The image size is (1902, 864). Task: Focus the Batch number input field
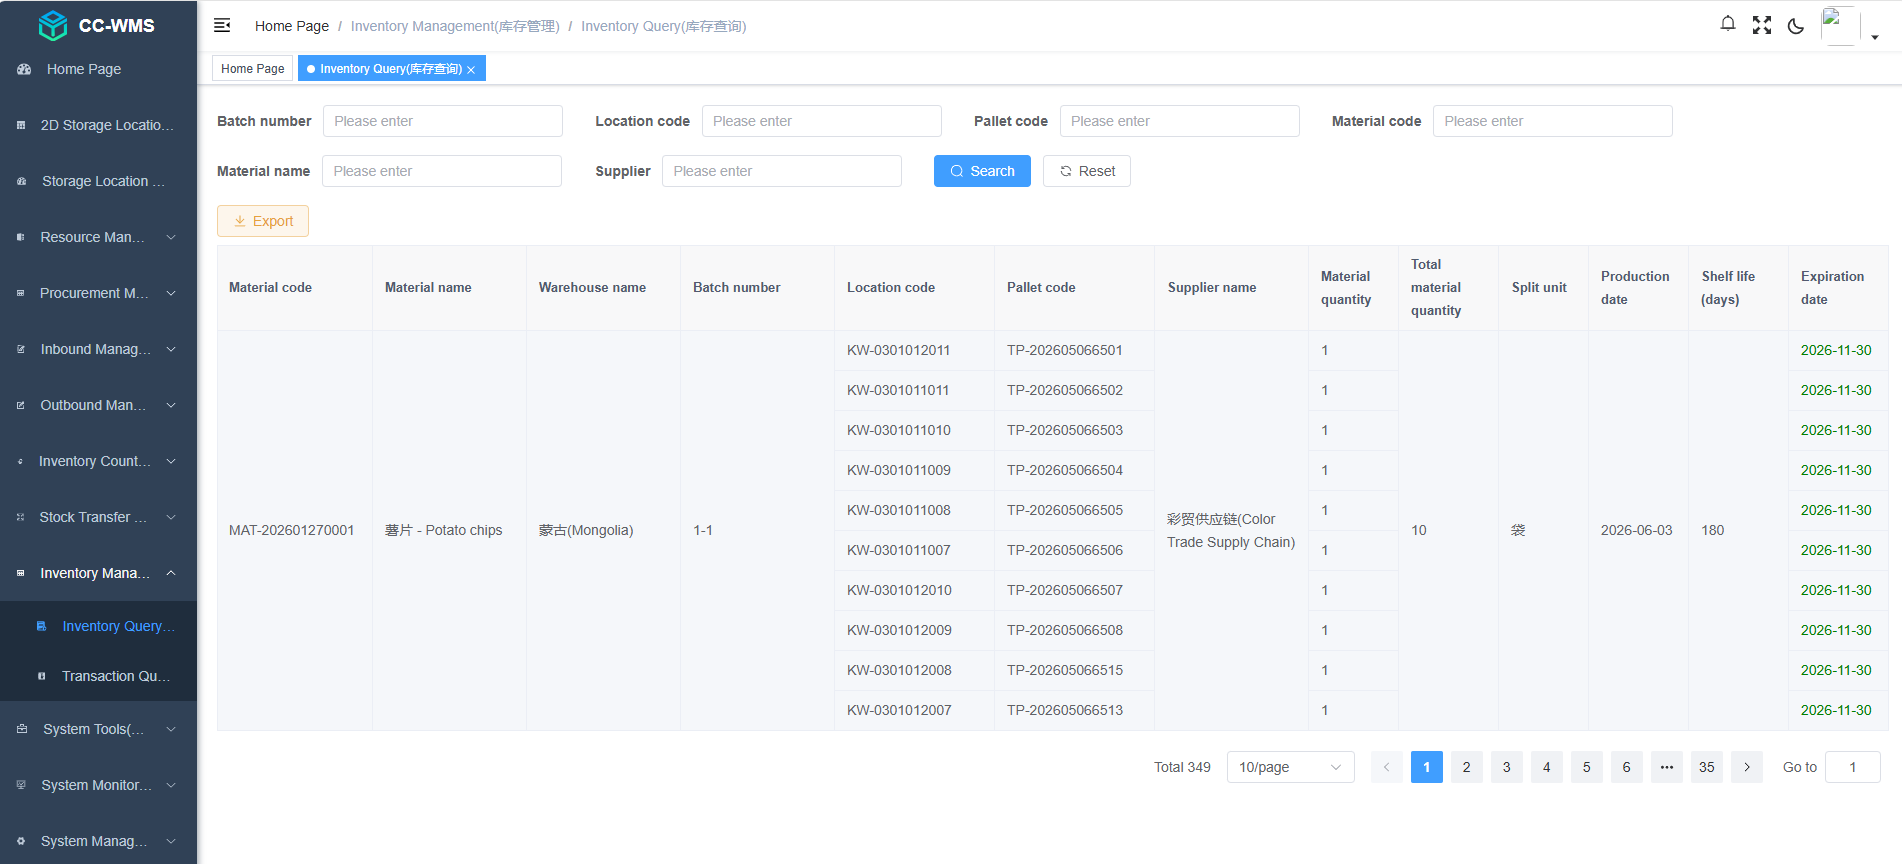click(x=443, y=121)
